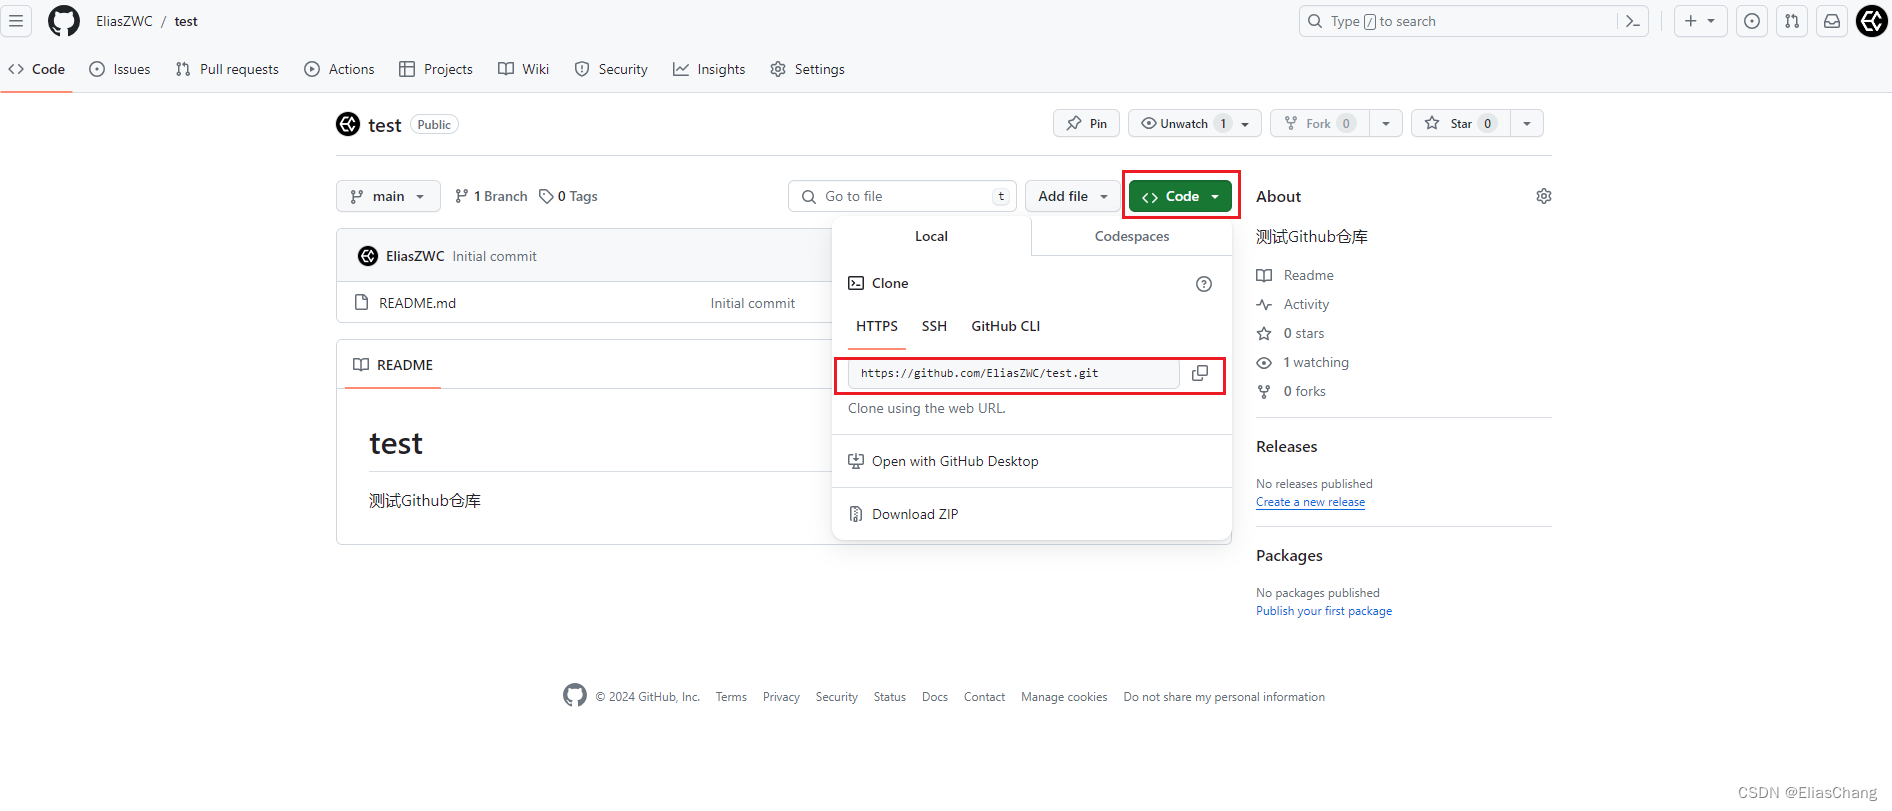Open the Actions tab

339,69
